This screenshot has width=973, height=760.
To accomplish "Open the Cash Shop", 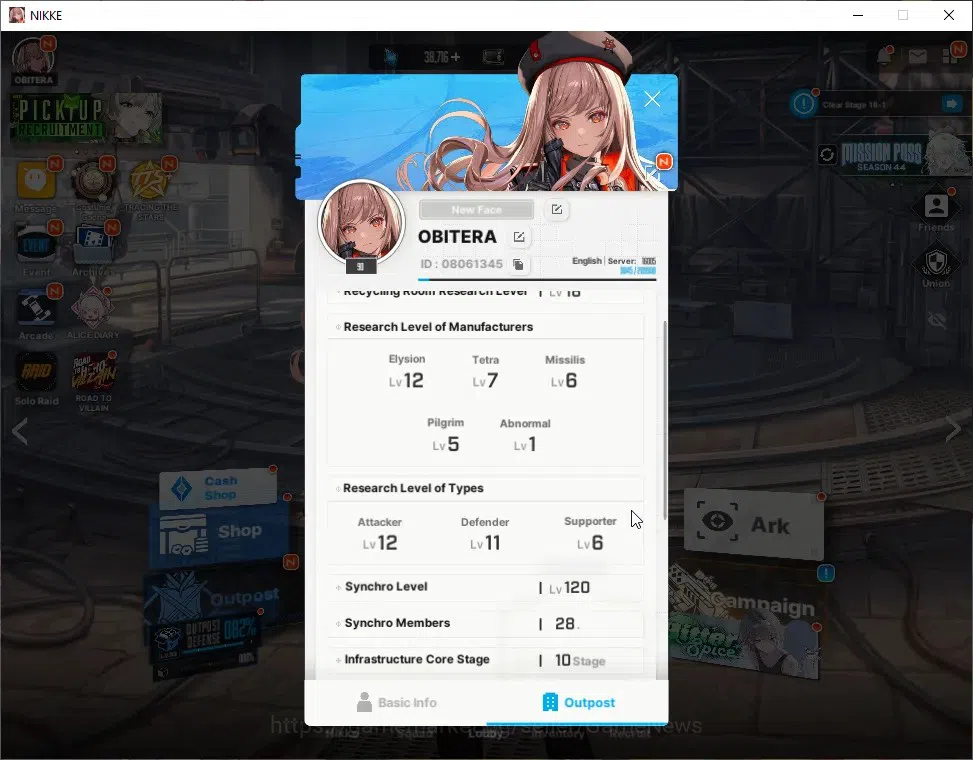I will [x=217, y=488].
